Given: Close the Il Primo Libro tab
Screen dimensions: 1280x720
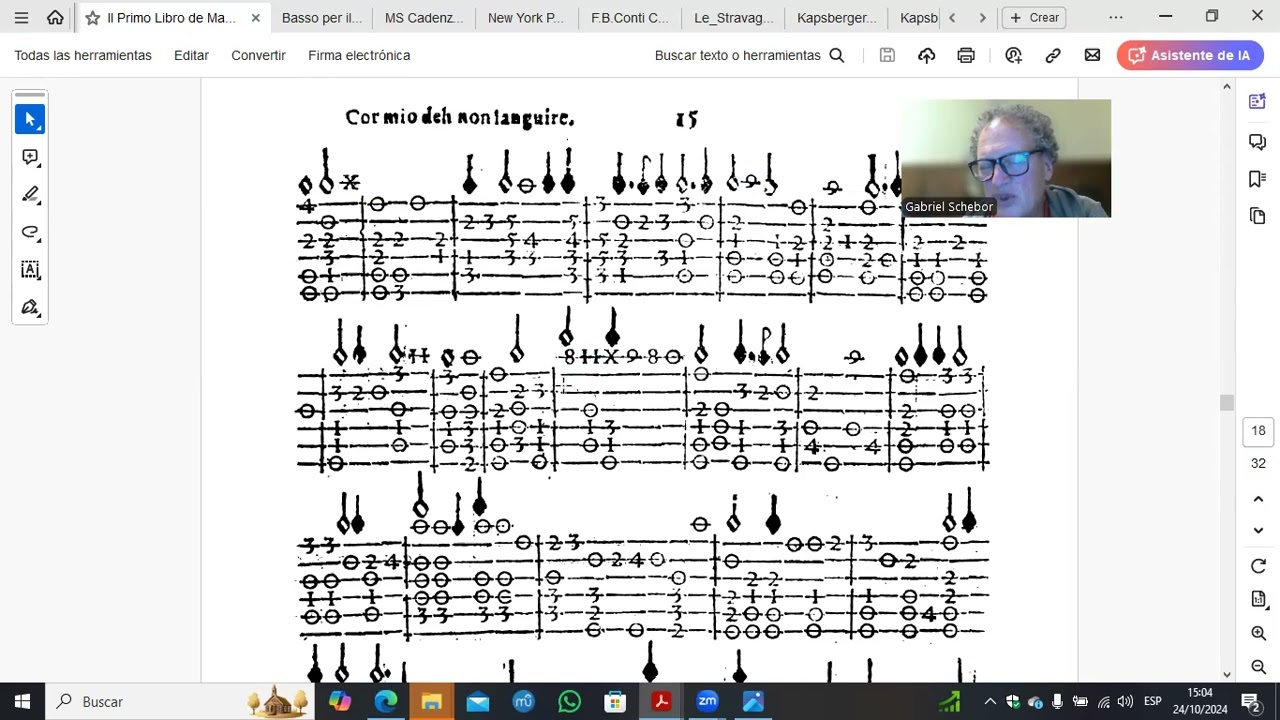Looking at the screenshot, I should (x=255, y=18).
